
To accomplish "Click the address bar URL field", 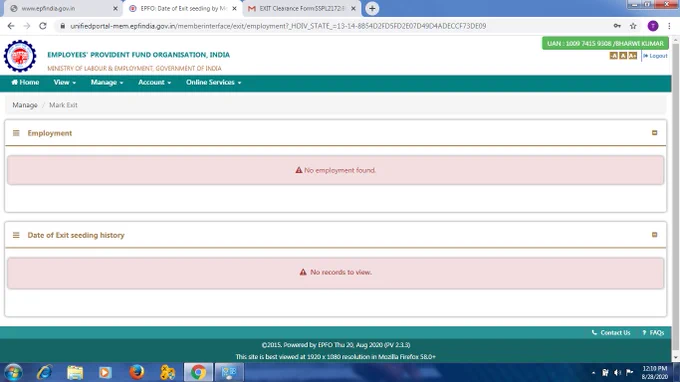I will point(278,26).
